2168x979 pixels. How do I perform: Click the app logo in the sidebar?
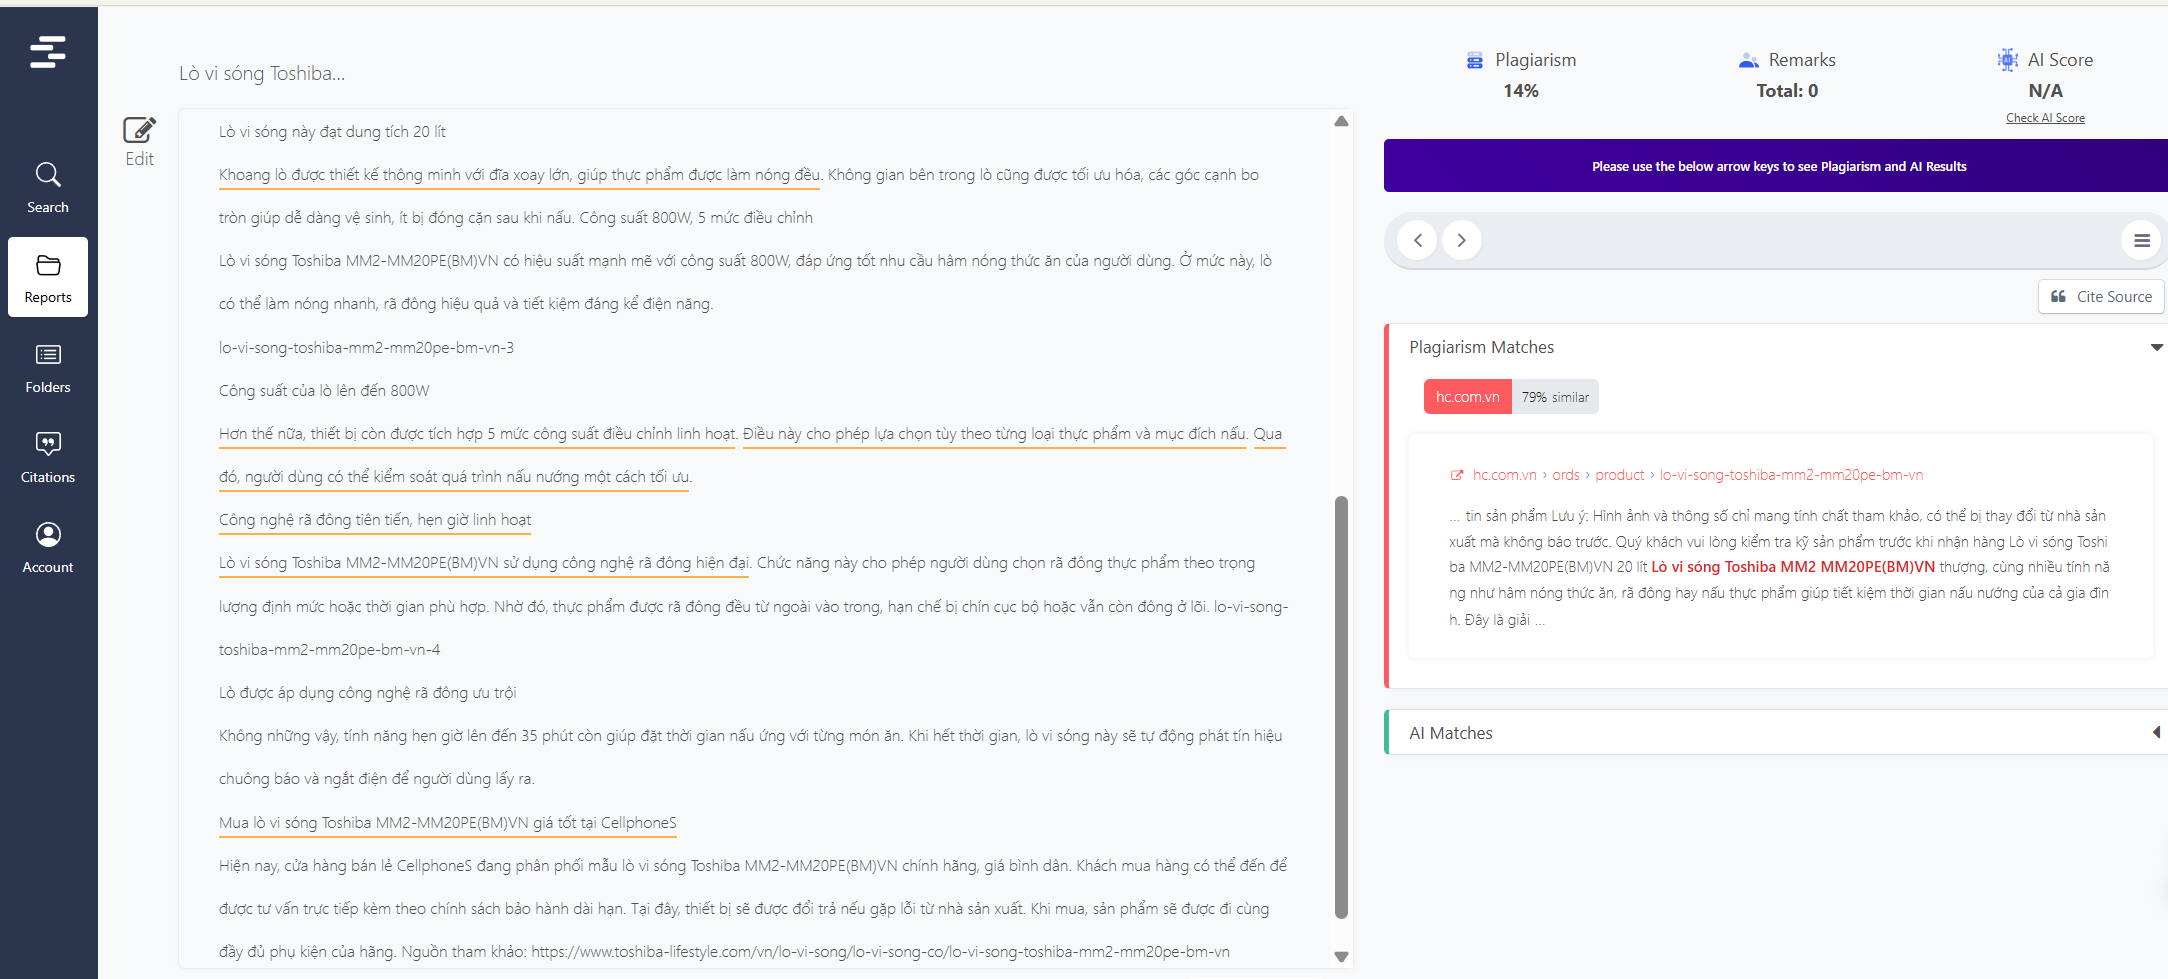48,52
